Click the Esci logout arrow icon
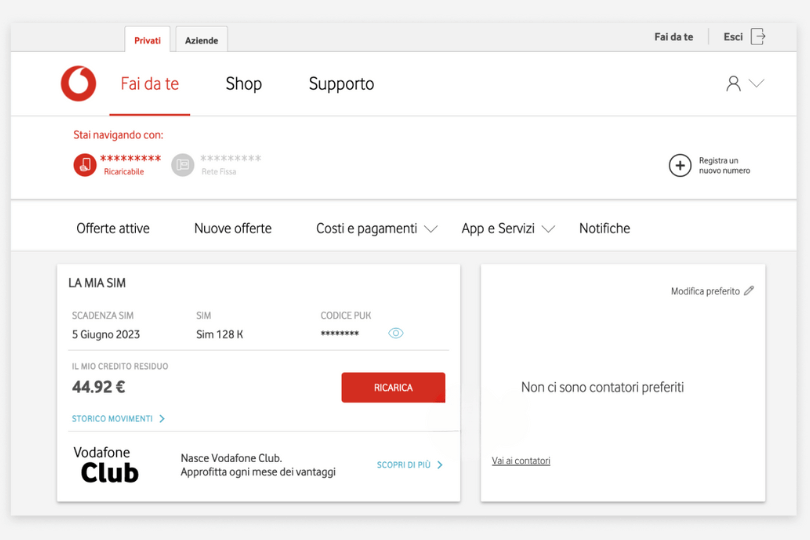This screenshot has width=810, height=540. (x=758, y=37)
